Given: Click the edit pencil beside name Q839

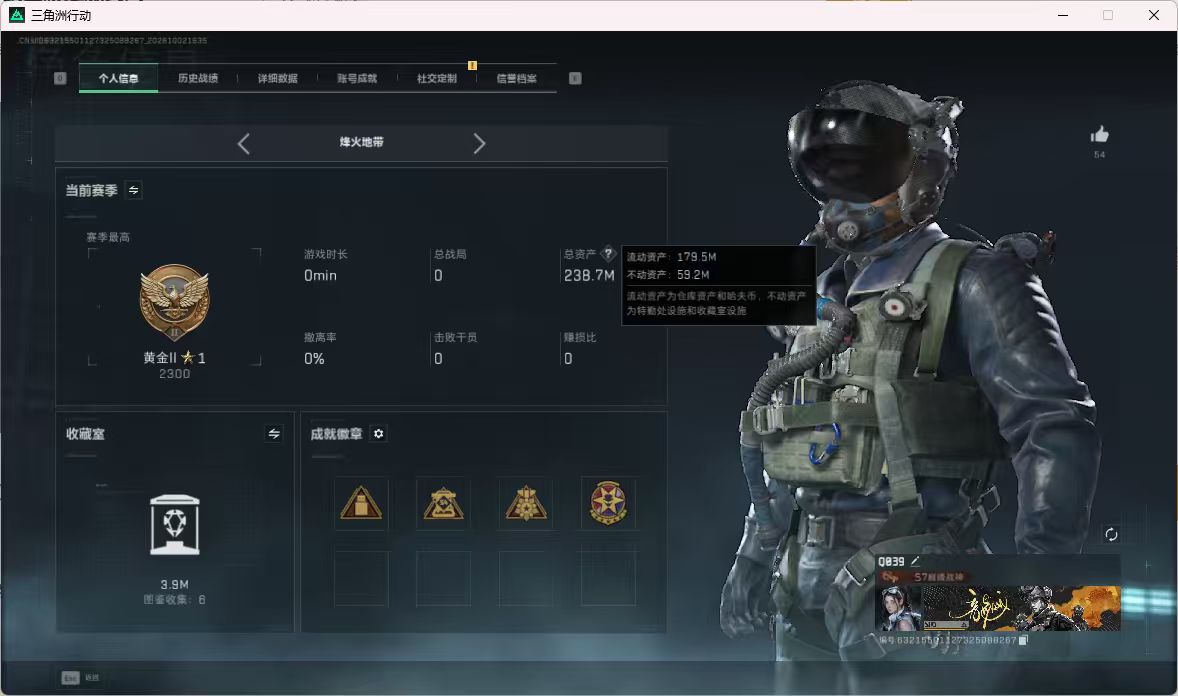Looking at the screenshot, I should [915, 561].
